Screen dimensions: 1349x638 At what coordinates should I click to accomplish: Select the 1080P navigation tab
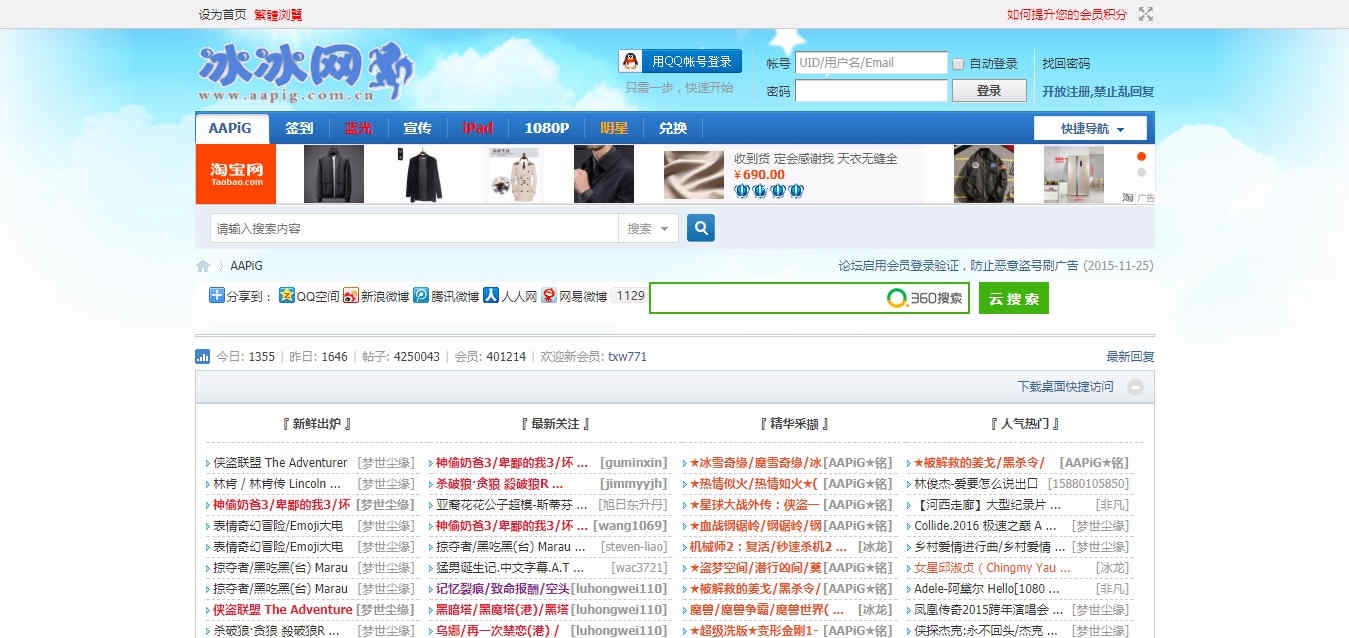[x=546, y=128]
